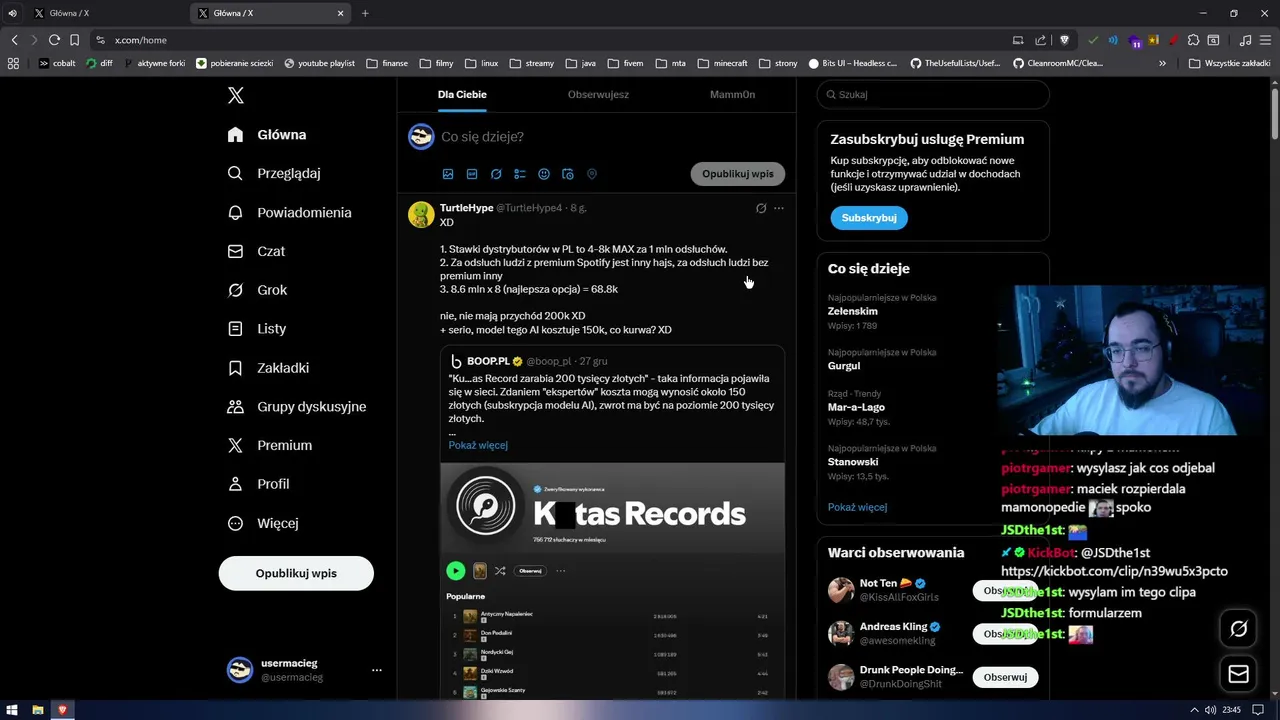Open BOOP.PL quoted account name
This screenshot has width=1280, height=720.
click(x=488, y=361)
